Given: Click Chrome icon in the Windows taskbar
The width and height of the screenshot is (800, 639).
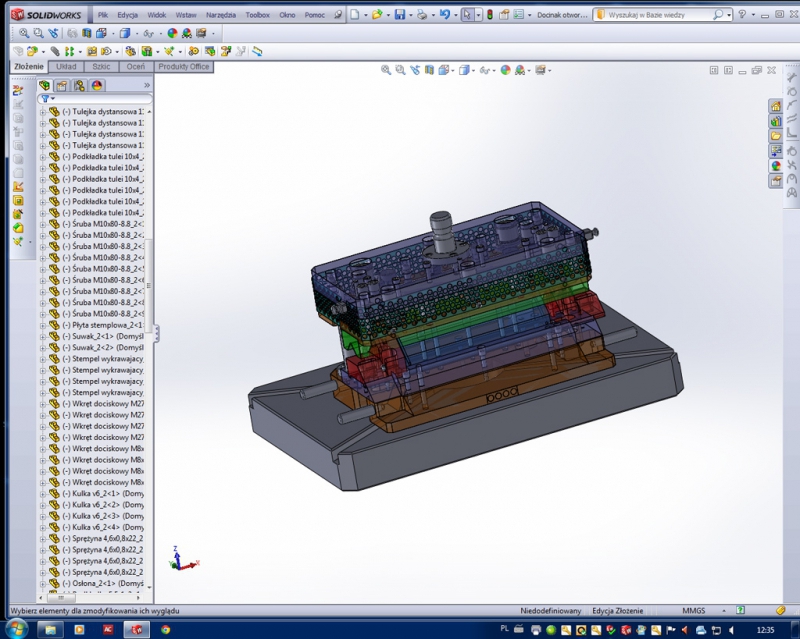Looking at the screenshot, I should tap(165, 629).
